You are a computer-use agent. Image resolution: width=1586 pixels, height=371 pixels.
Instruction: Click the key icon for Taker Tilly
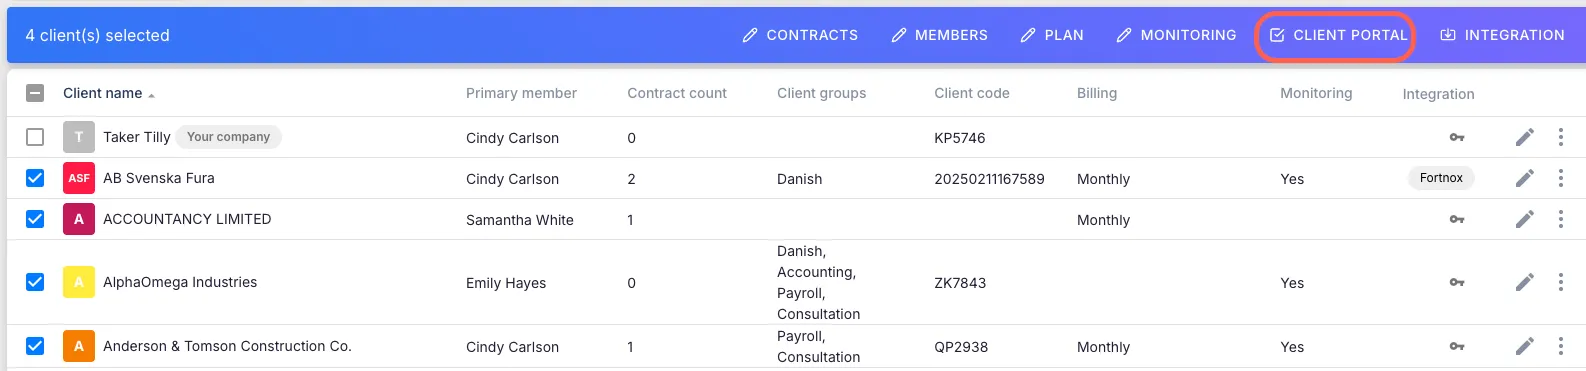click(1457, 137)
